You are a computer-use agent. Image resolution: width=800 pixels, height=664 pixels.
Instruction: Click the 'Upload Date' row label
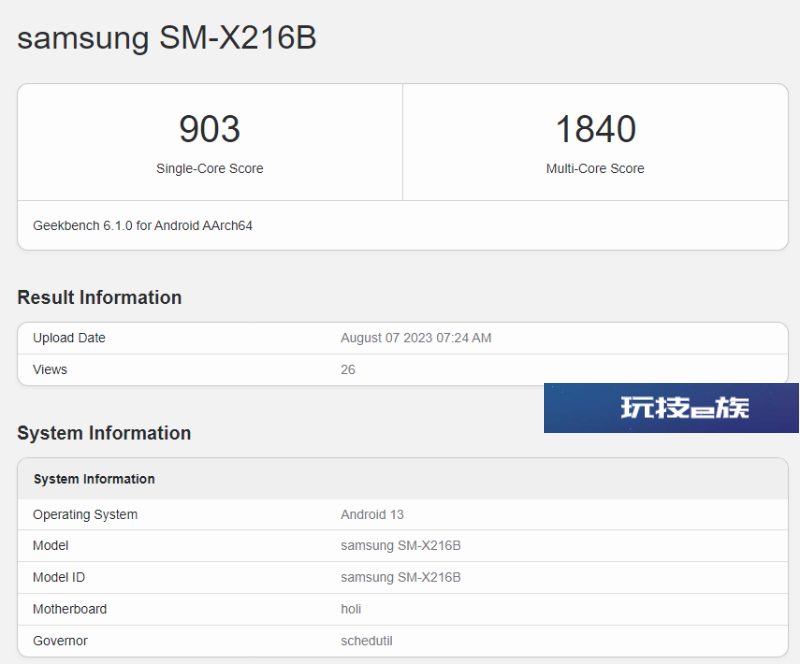69,338
